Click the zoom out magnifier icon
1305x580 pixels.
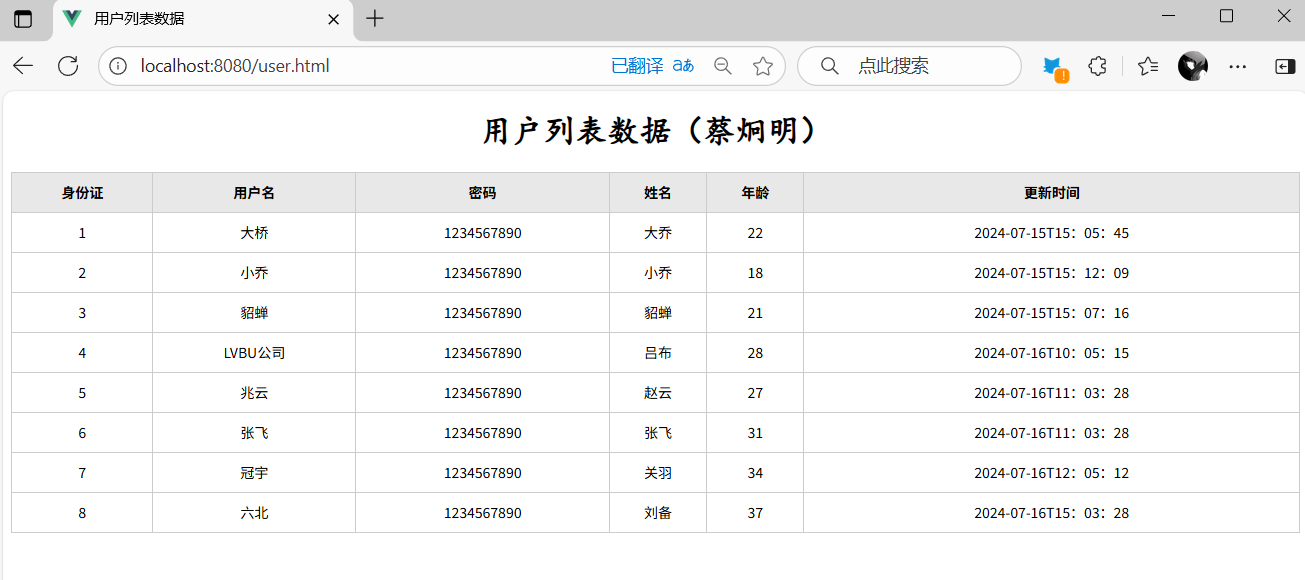[723, 66]
